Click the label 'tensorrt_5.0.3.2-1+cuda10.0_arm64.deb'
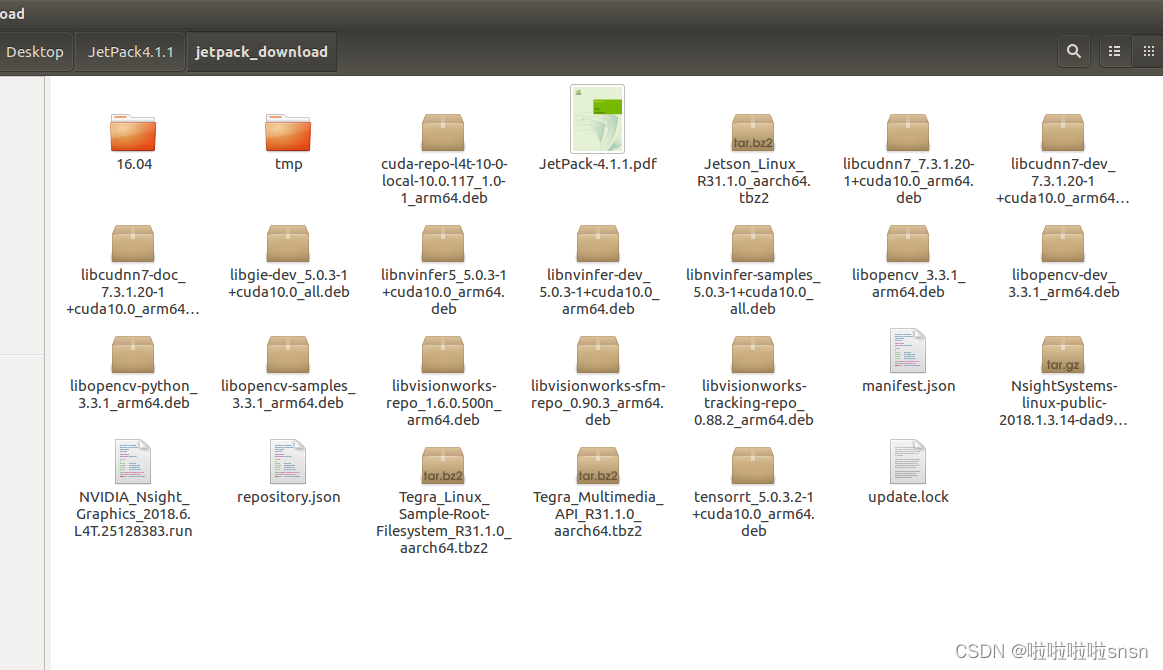1163x670 pixels. (x=753, y=513)
